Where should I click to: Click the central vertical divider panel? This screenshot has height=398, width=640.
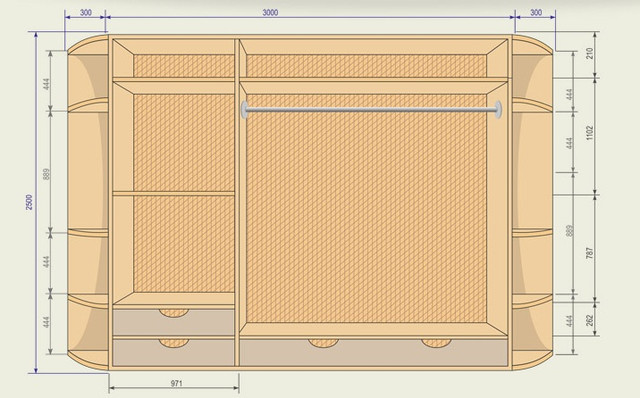[x=237, y=203]
